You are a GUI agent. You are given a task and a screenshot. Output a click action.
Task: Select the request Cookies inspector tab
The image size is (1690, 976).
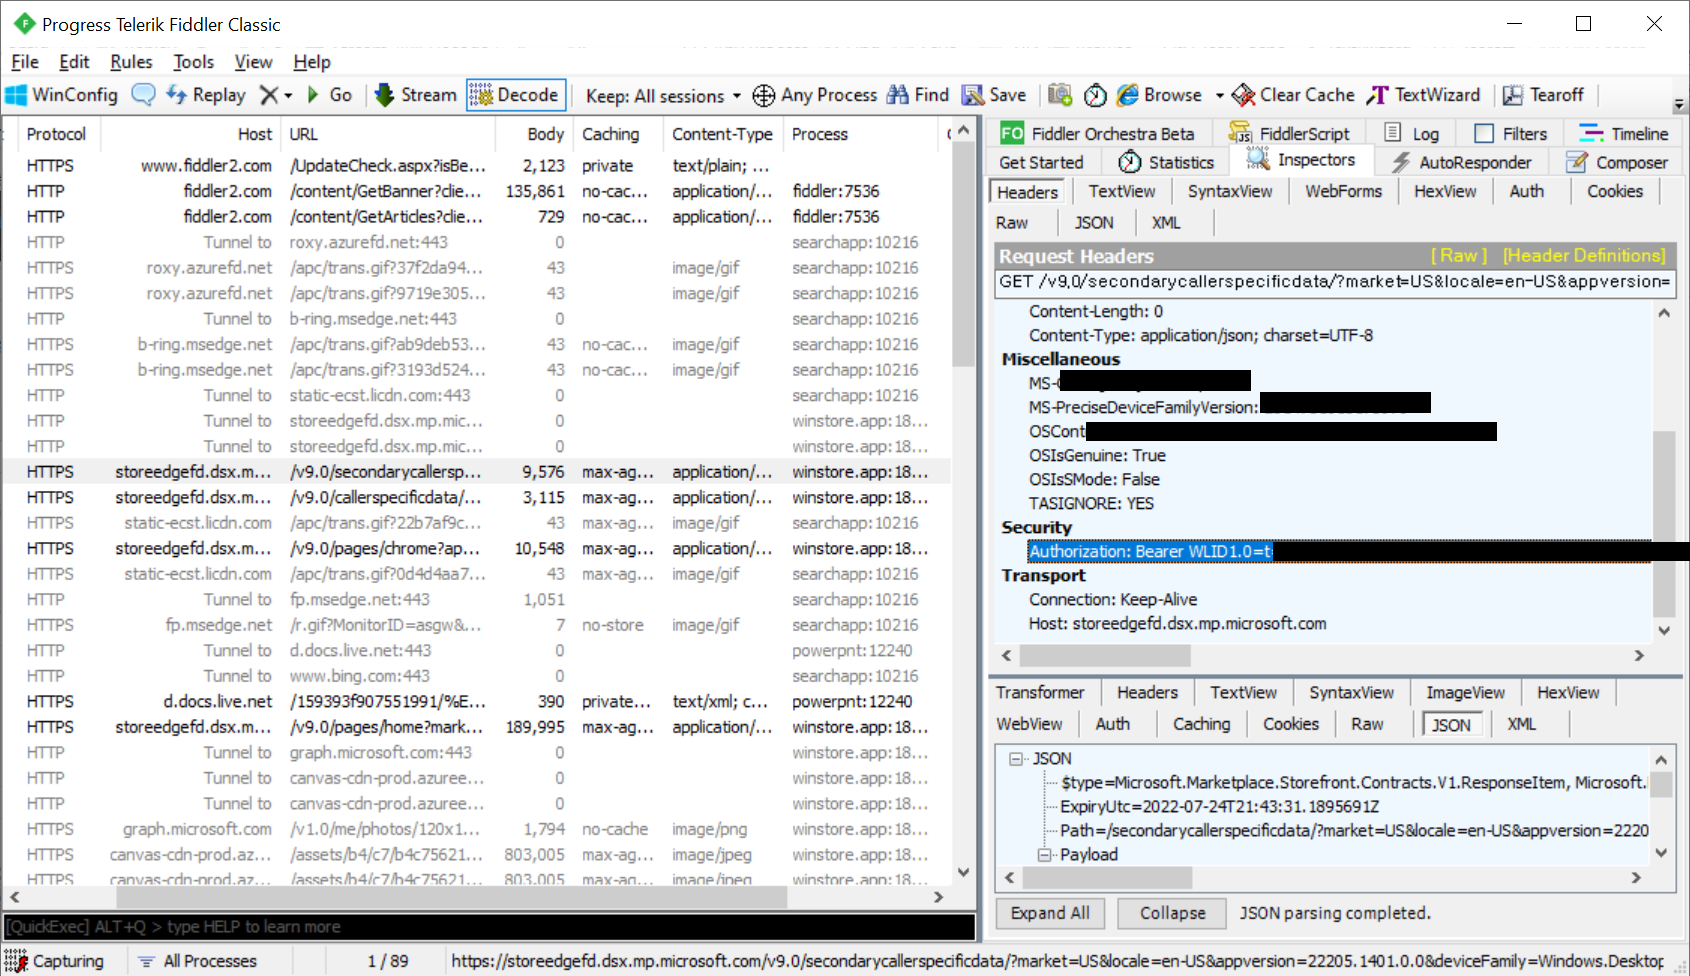(1615, 191)
